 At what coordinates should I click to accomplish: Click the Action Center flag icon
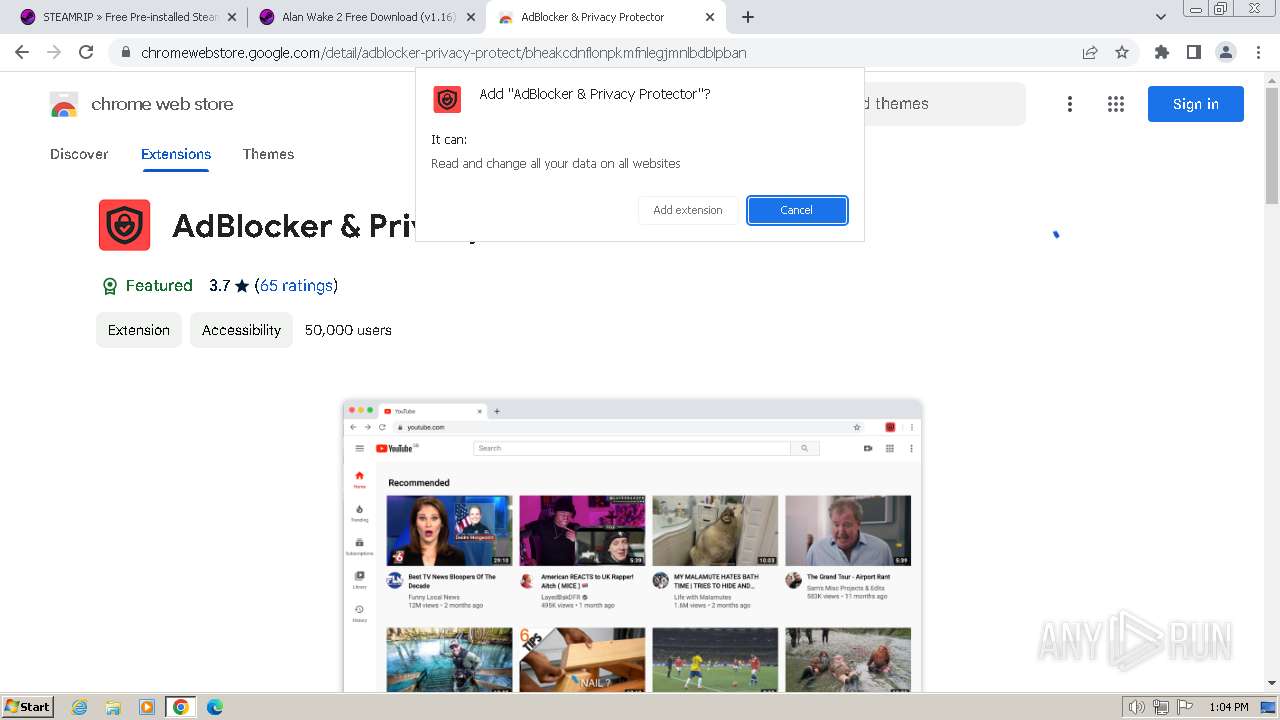pyautogui.click(x=1185, y=707)
